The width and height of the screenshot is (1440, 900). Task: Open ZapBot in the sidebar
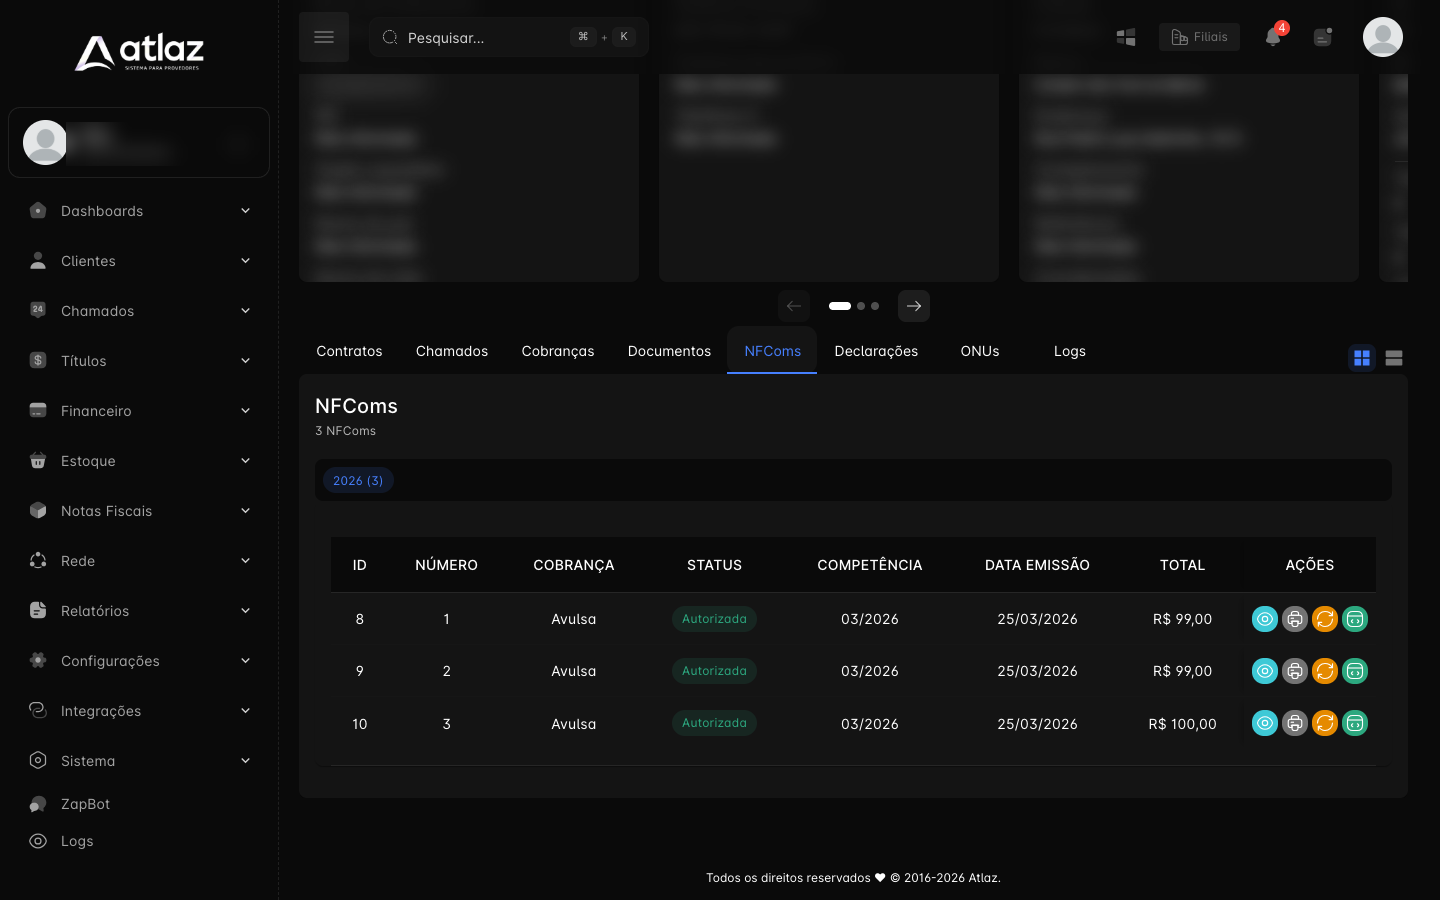(x=139, y=804)
